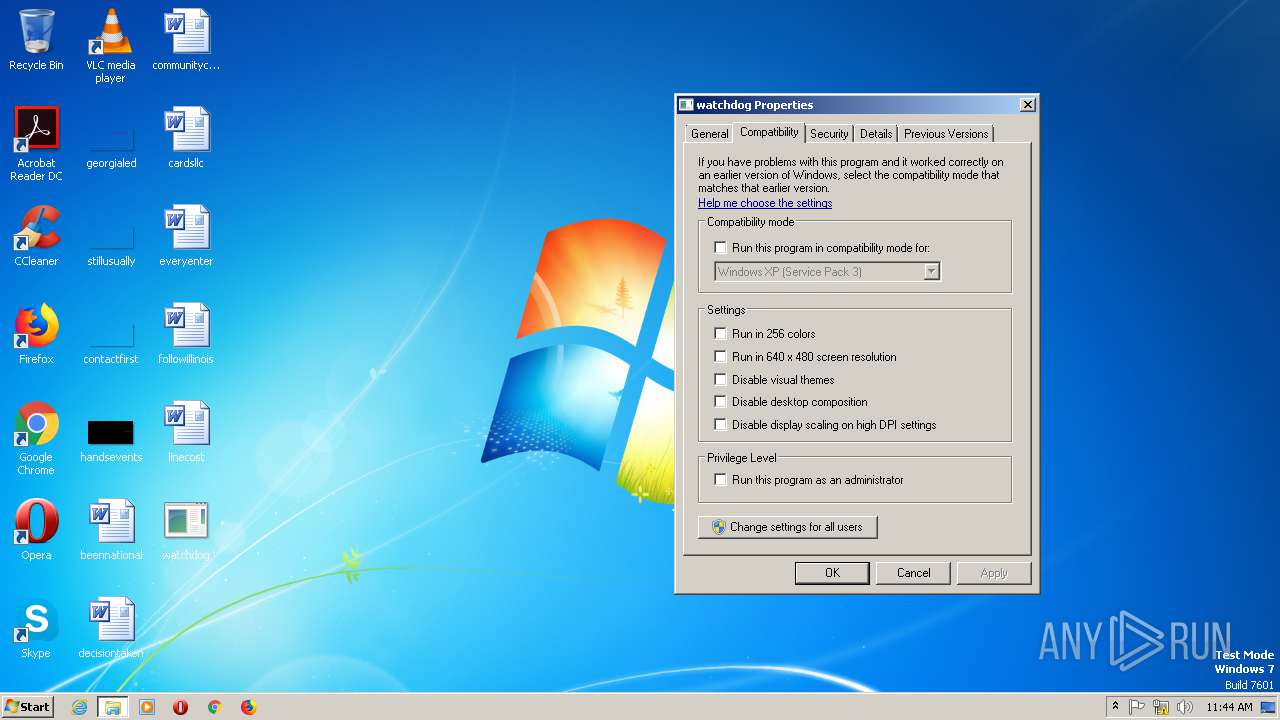Open the volume control in system tray
Viewport: 1280px width, 720px height.
[1185, 707]
